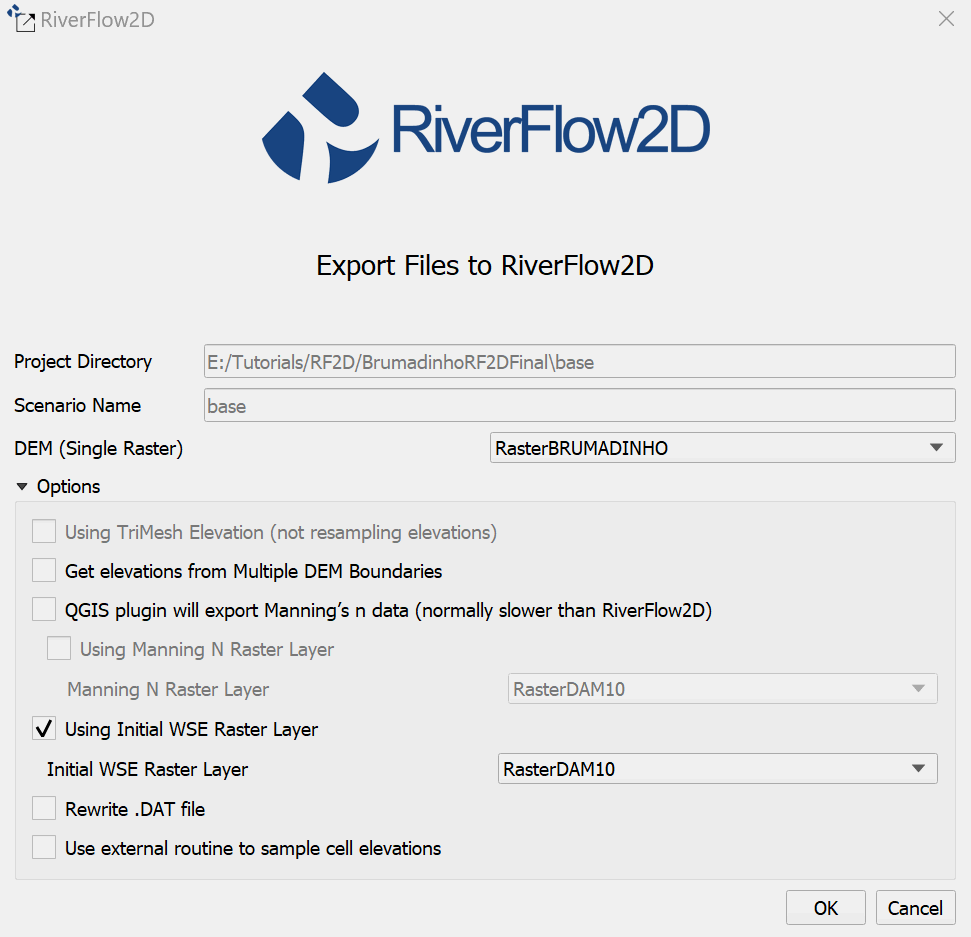Toggle Using Manning N Raster Layer checkbox
This screenshot has height=937, width=971.
click(x=59, y=649)
